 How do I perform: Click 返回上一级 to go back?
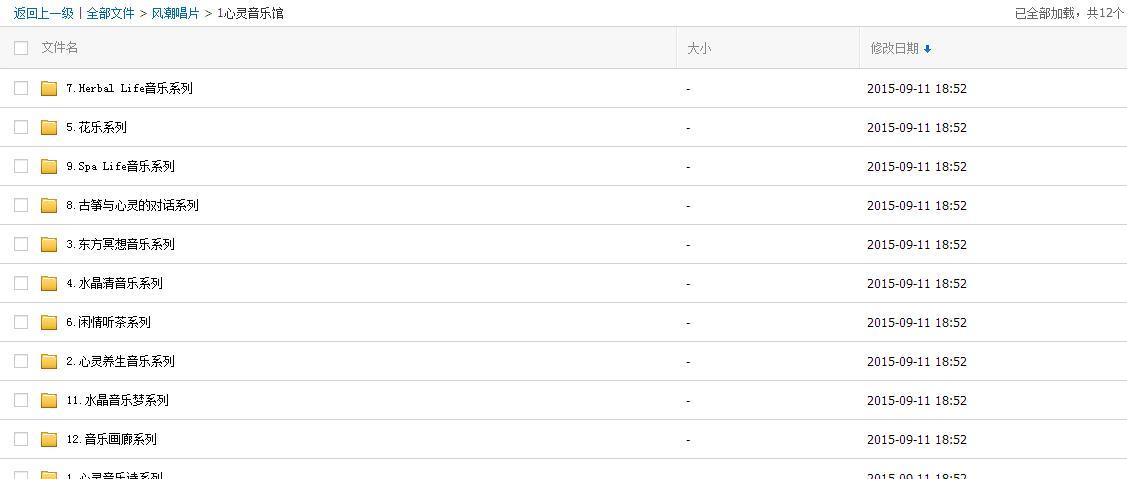(x=43, y=13)
